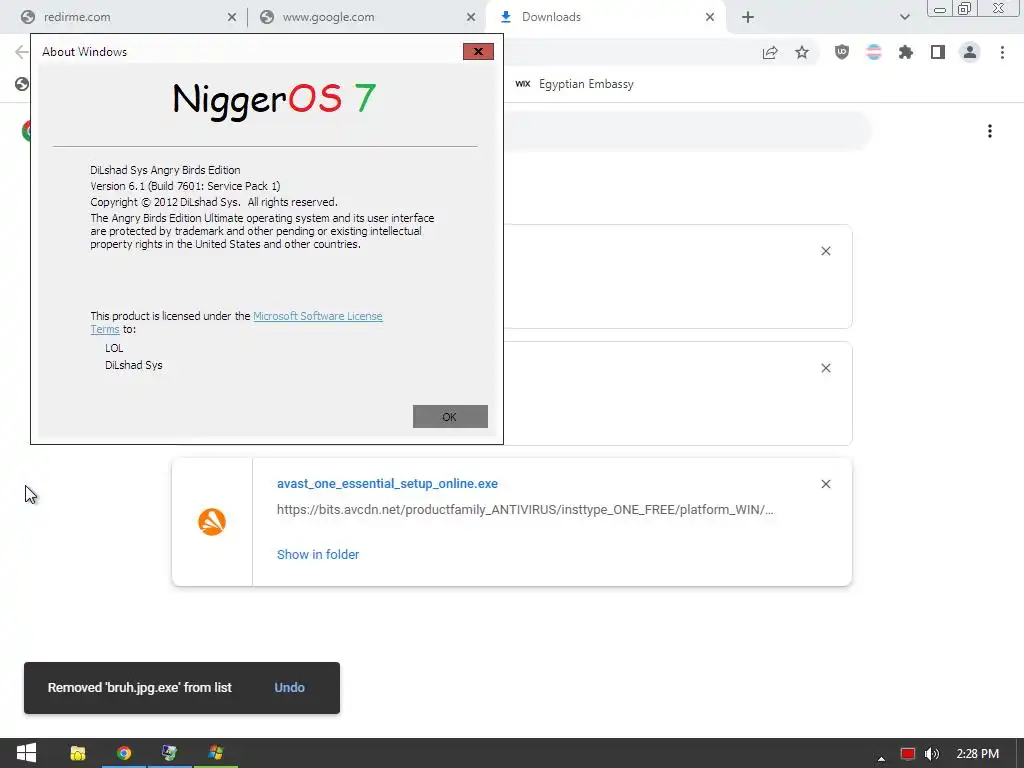
Task: Click the downloads search field
Action: coord(686,131)
